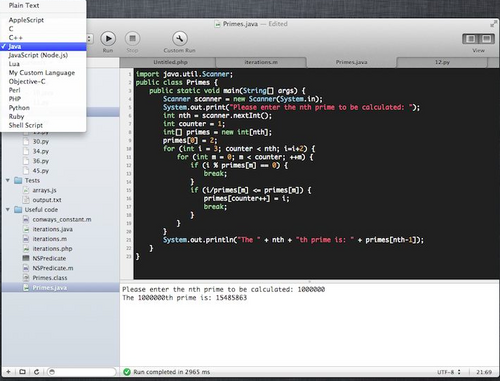Image resolution: width=500 pixels, height=381 pixels.
Task: Switch to the Untitled.php tab
Action: pyautogui.click(x=170, y=62)
